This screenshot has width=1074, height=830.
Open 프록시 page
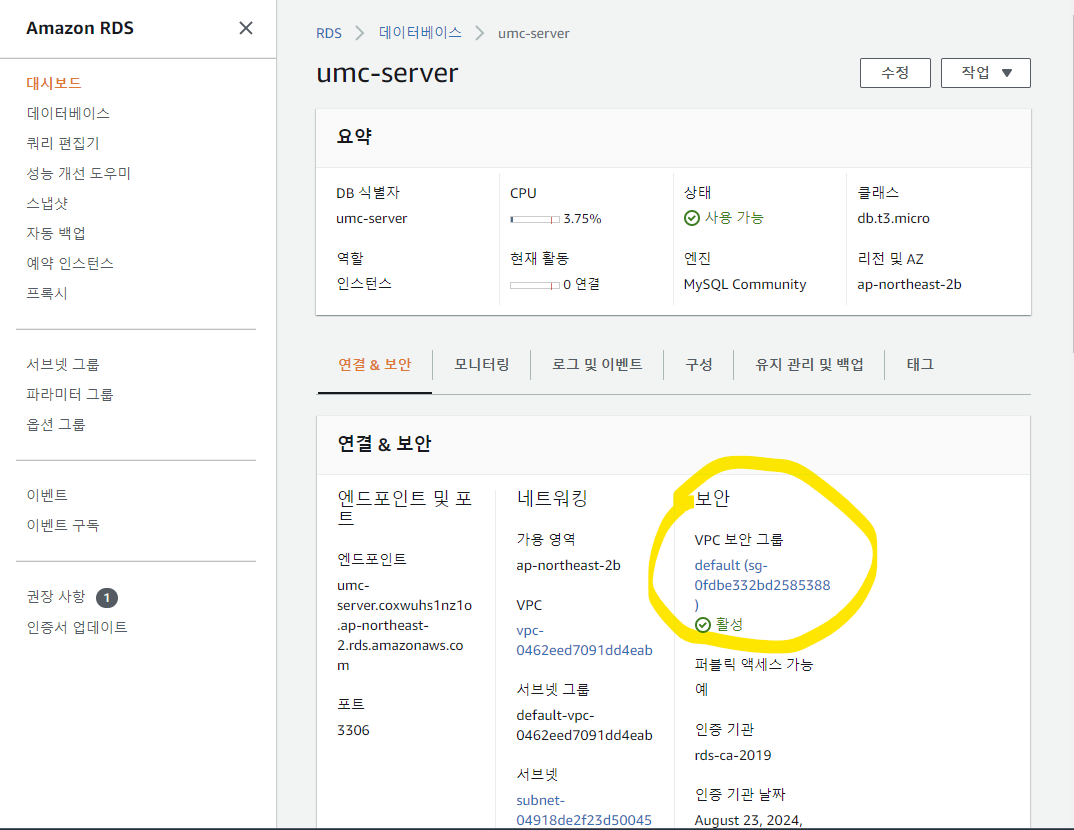47,293
